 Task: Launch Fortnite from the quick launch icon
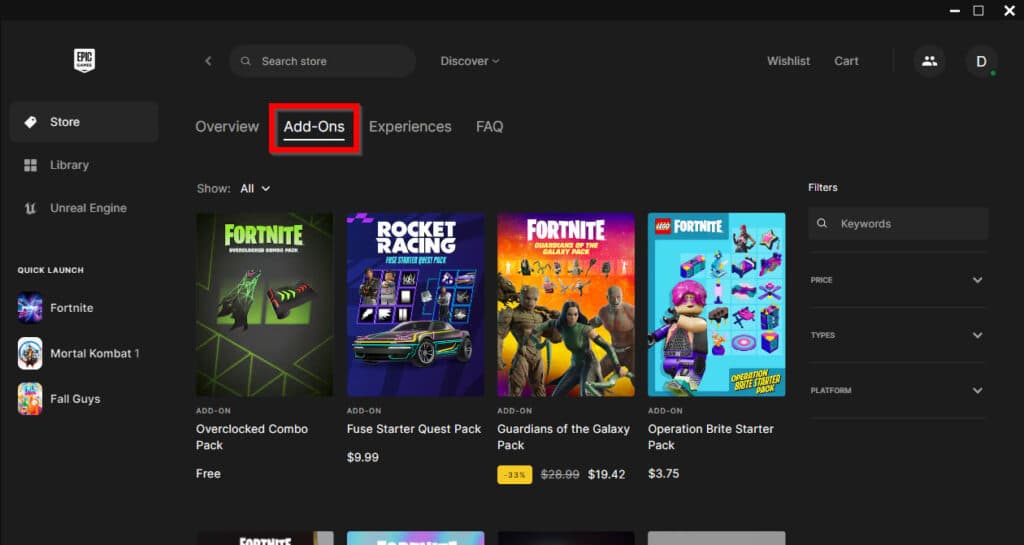coord(30,308)
